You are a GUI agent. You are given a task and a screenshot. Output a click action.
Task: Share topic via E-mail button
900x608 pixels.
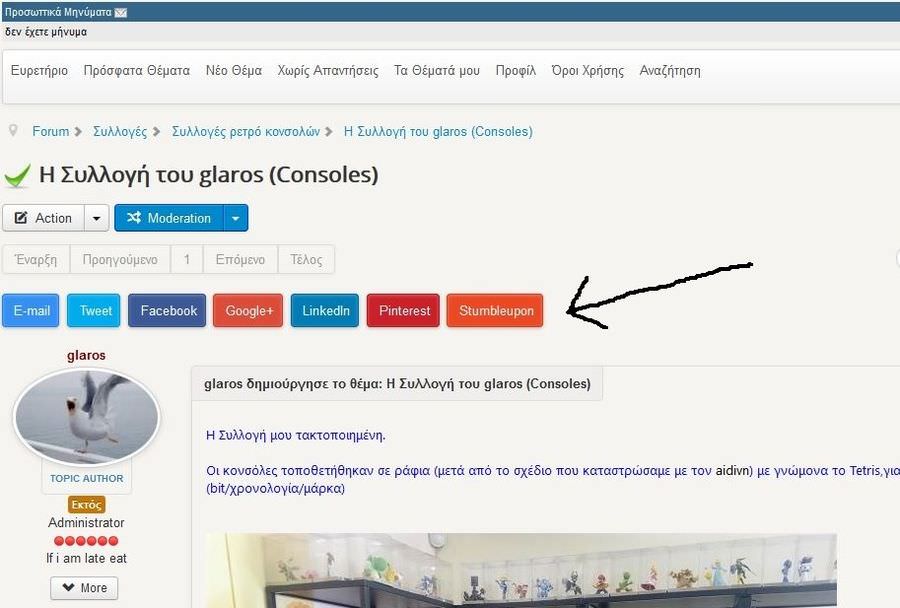31,311
